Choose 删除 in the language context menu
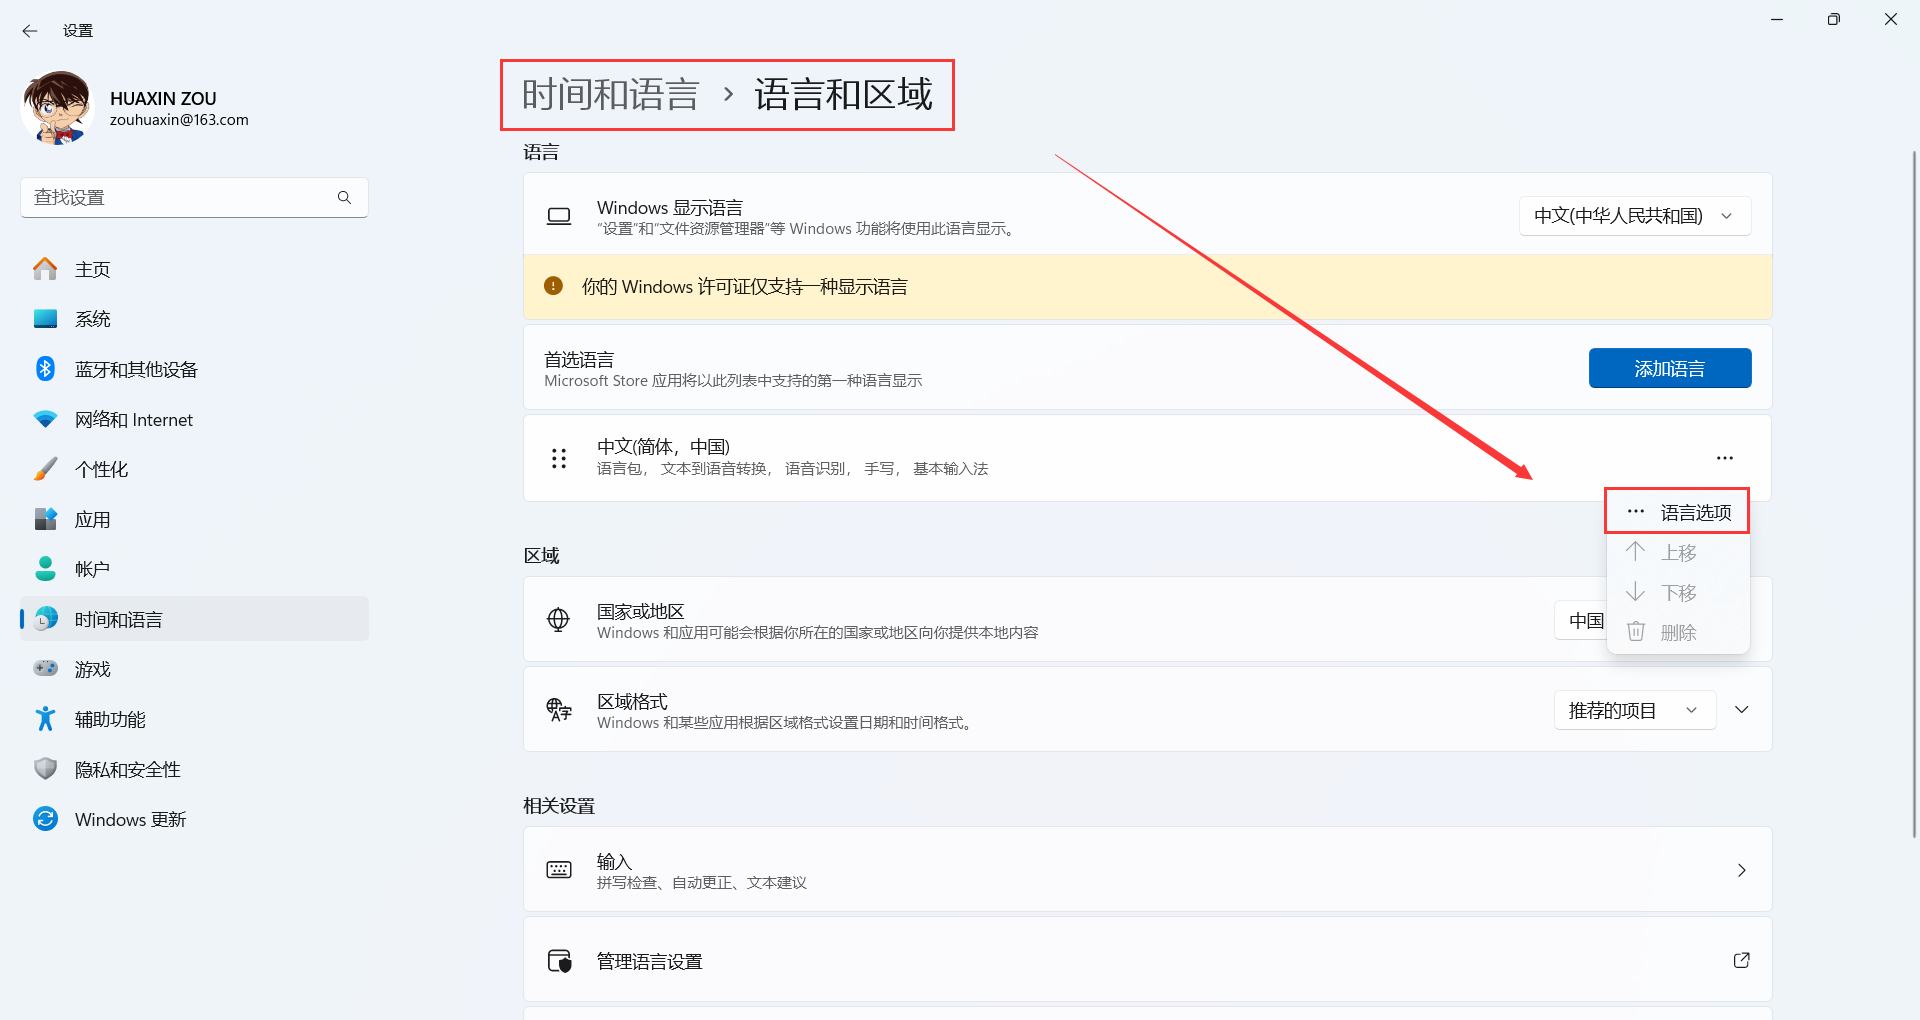This screenshot has height=1020, width=1920. coord(1678,632)
